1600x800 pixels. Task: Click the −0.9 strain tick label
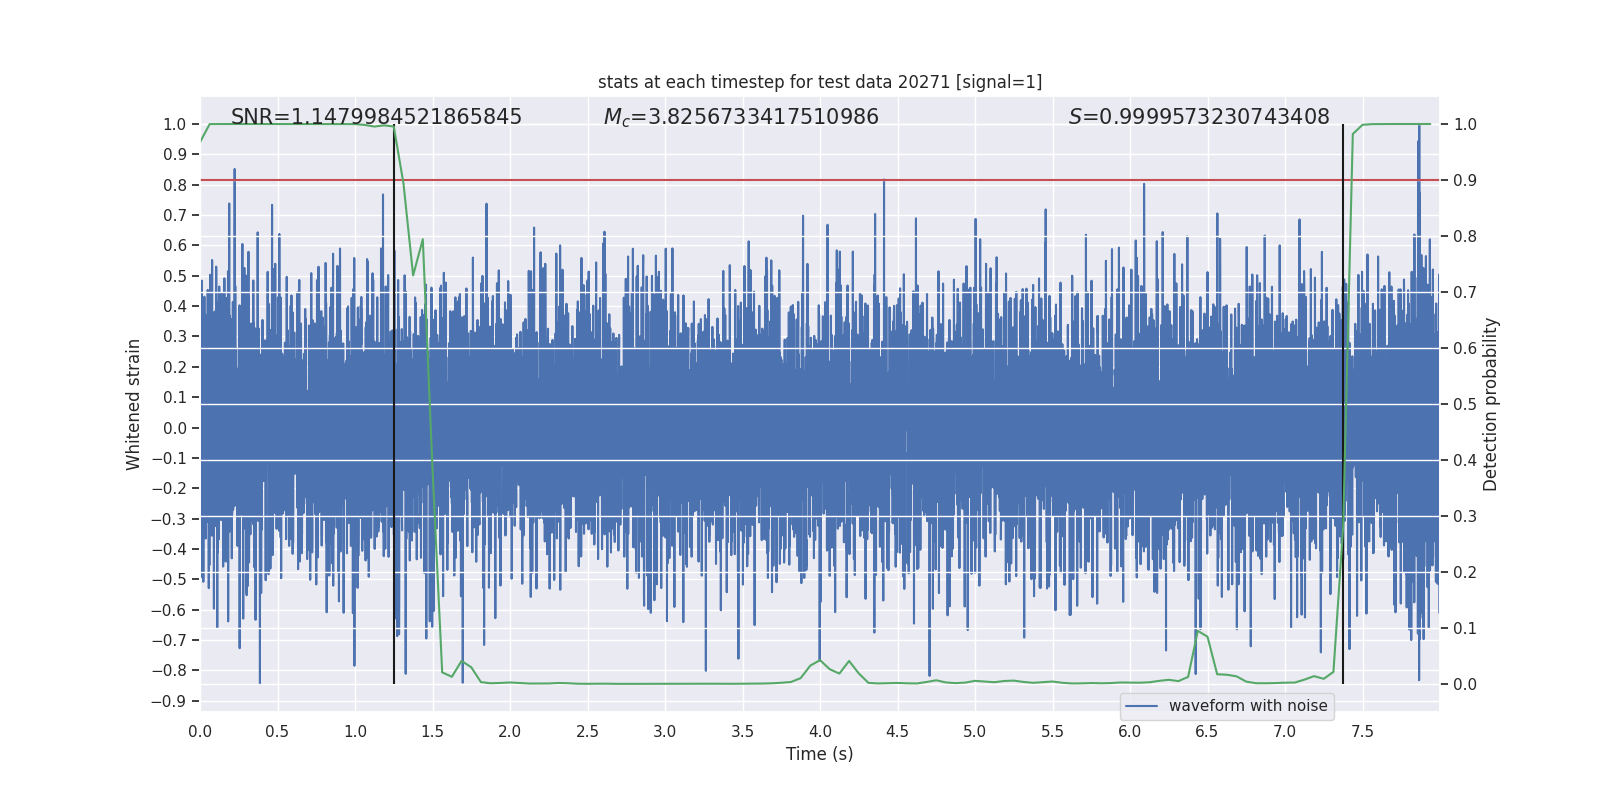169,701
